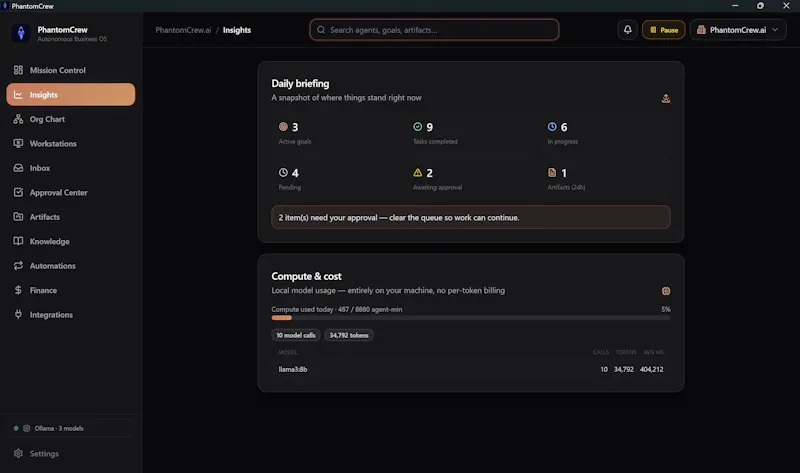Click the 'Awaiting approval' label
Viewport: 800px width, 473px height.
pyautogui.click(x=437, y=187)
